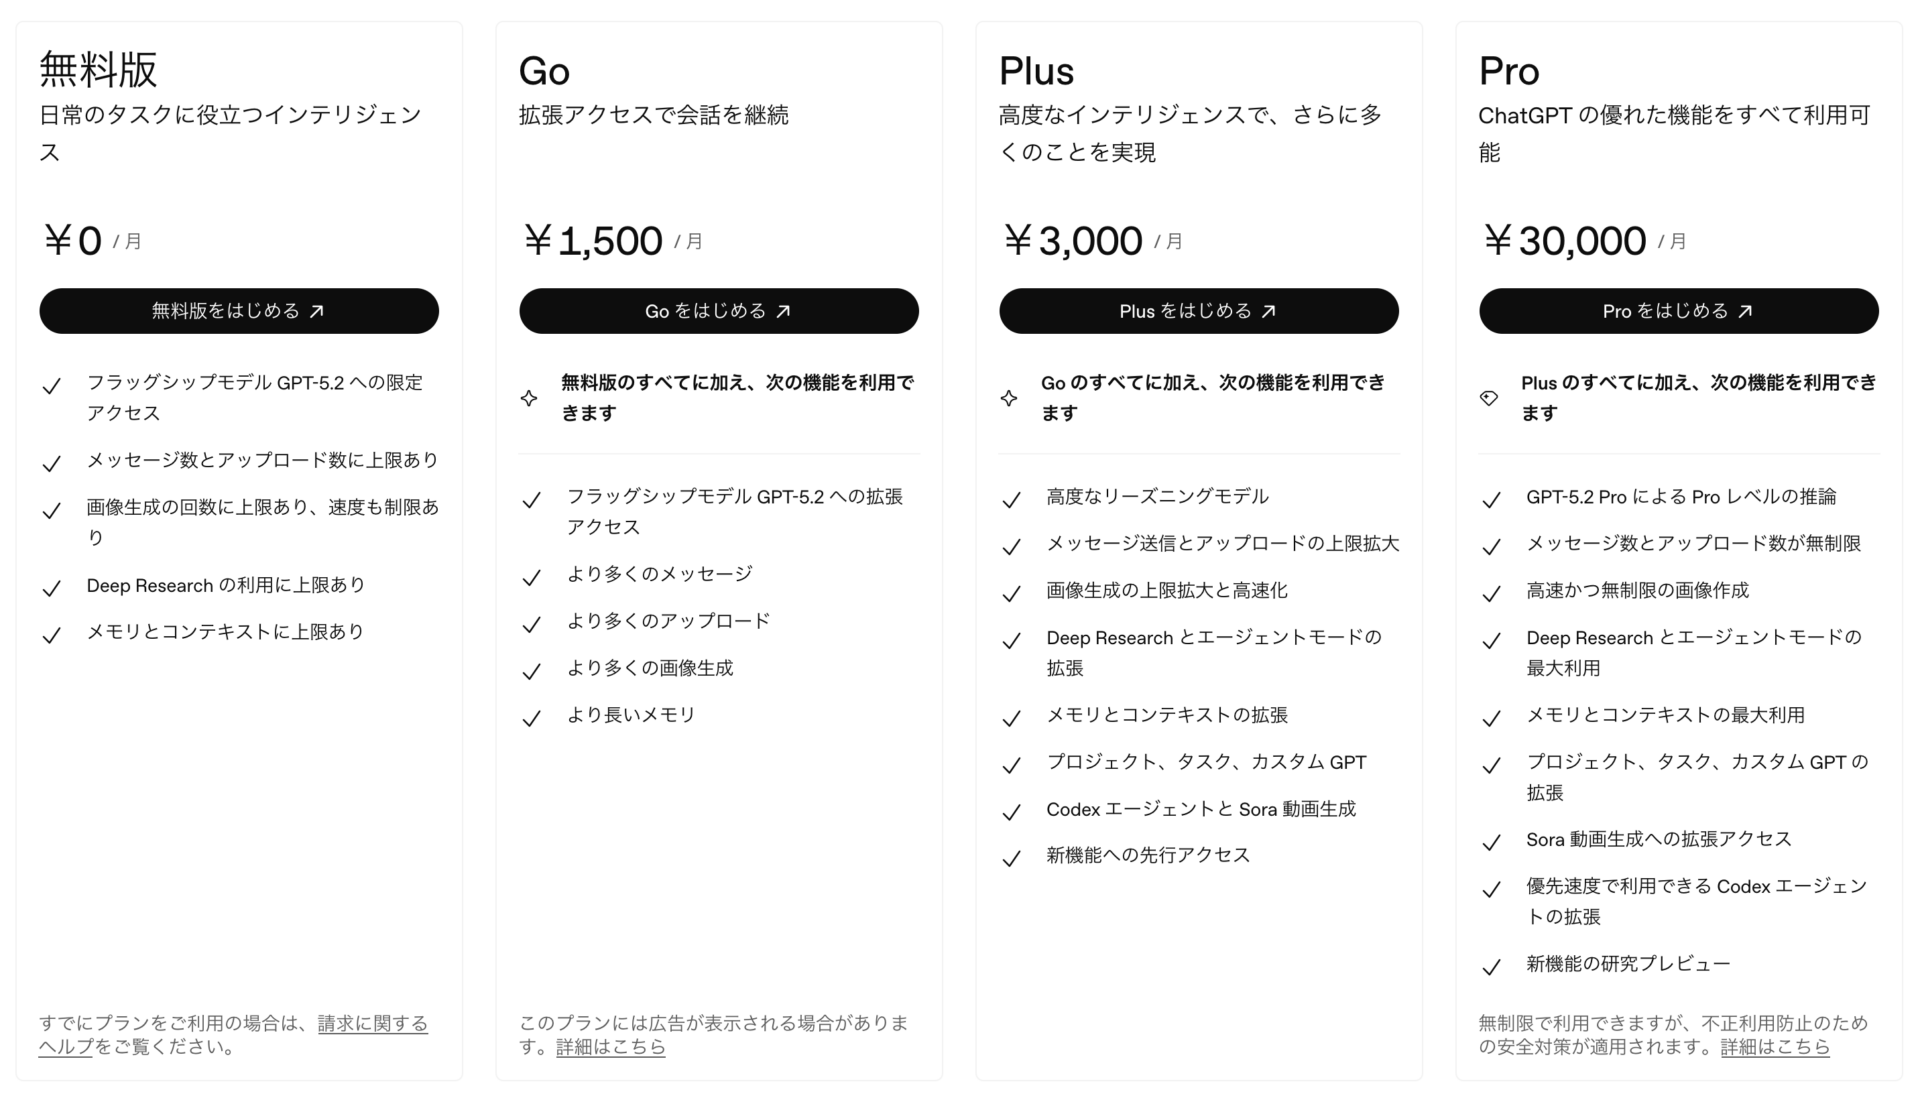Click the 無料版 plan heading
The width and height of the screenshot is (1920, 1098).
[98, 70]
